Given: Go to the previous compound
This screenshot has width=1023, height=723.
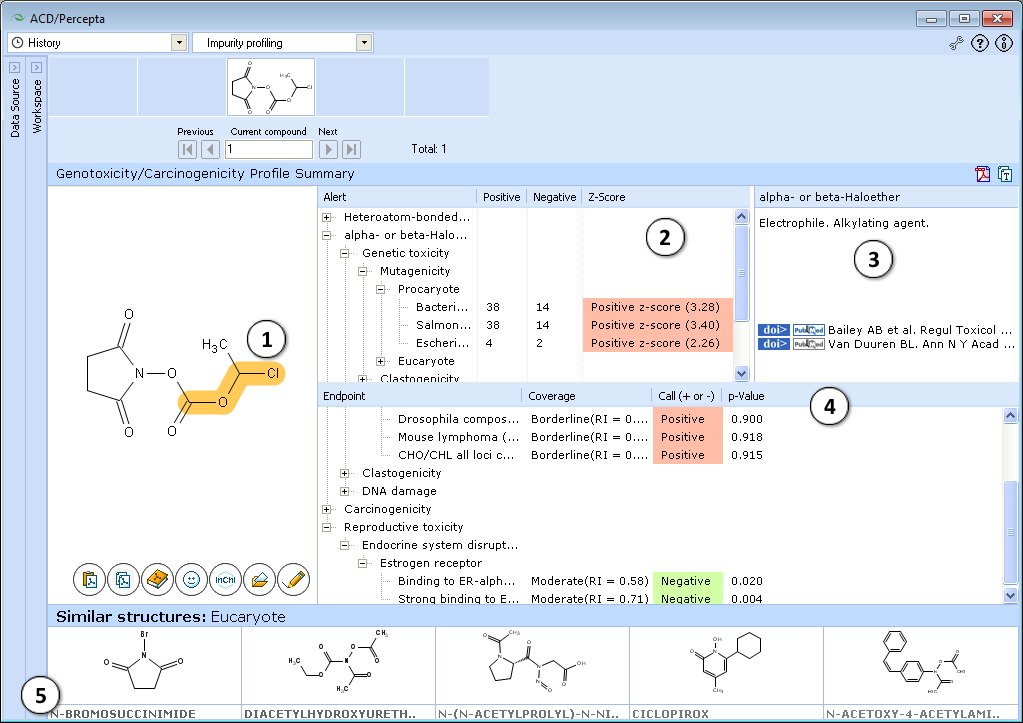Looking at the screenshot, I should pos(210,149).
